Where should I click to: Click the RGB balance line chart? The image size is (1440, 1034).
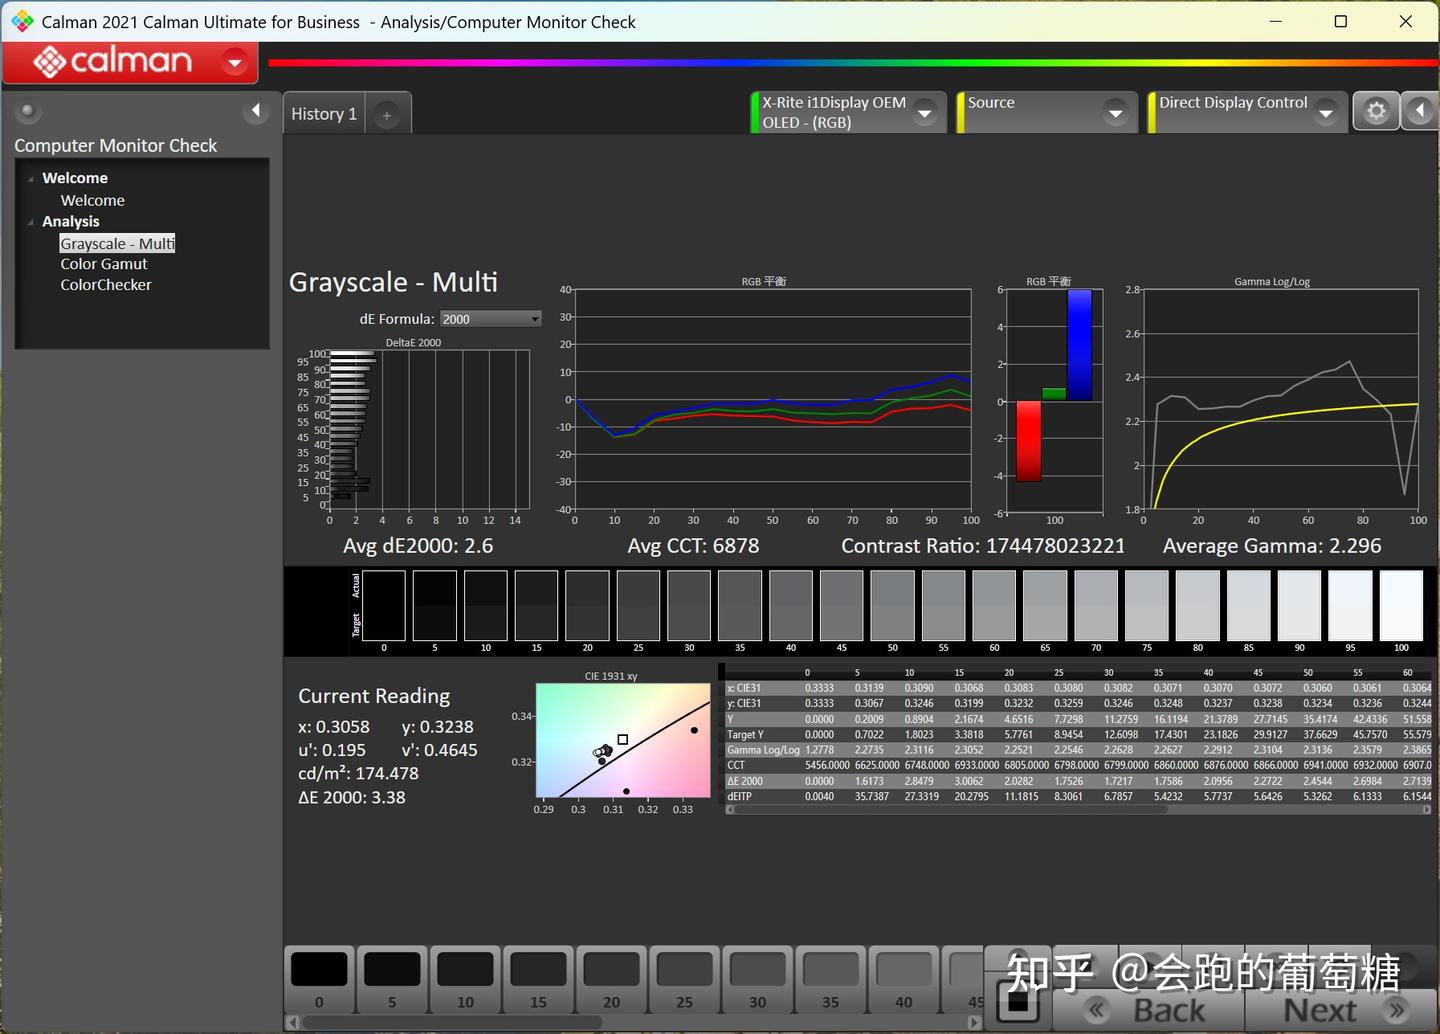tap(771, 400)
